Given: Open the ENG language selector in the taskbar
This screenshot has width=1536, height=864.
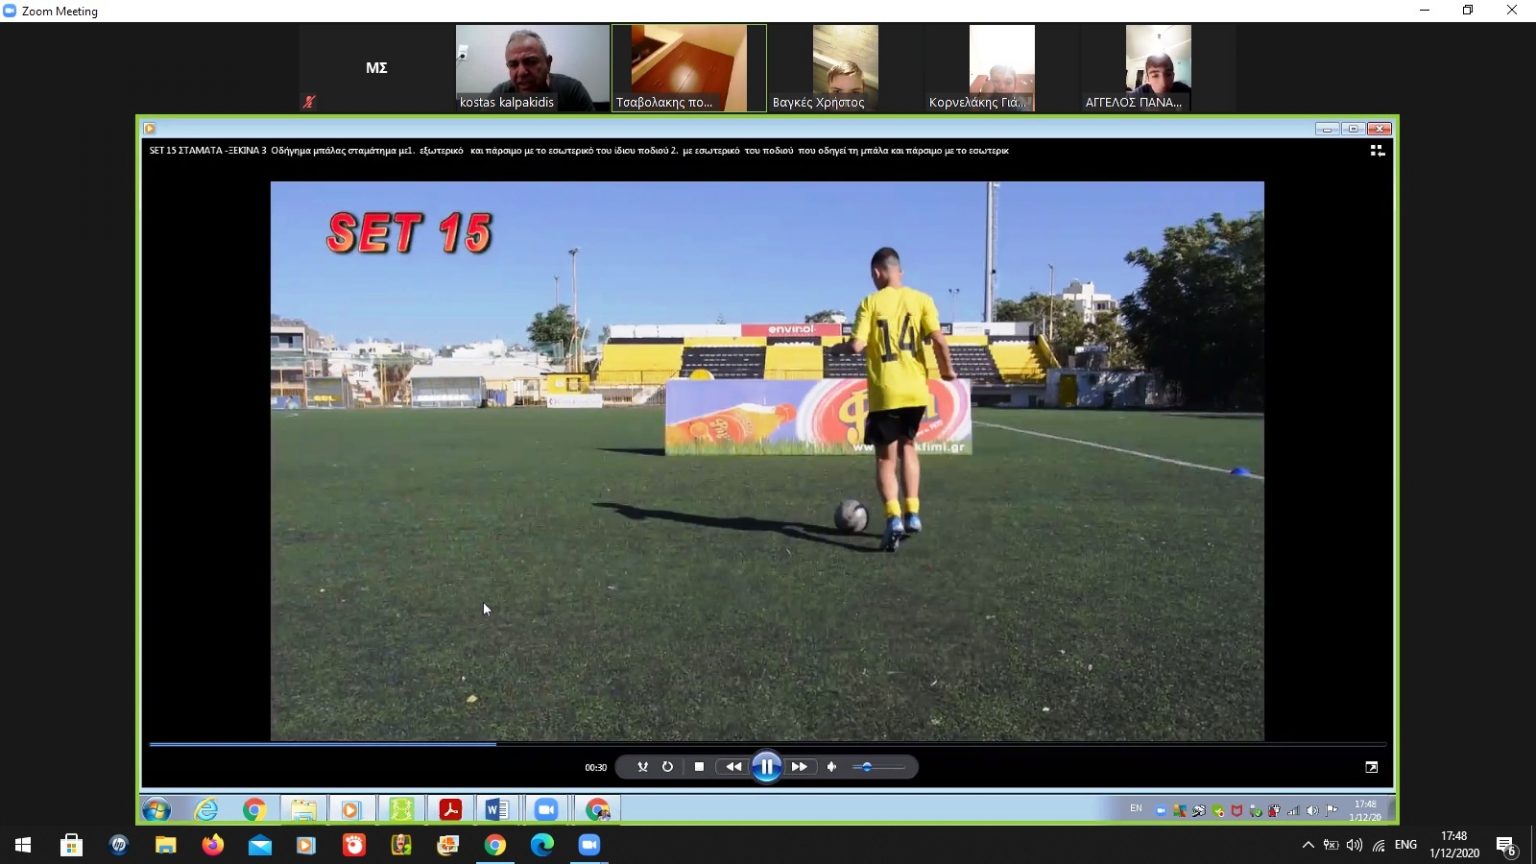Looking at the screenshot, I should [x=1405, y=845].
